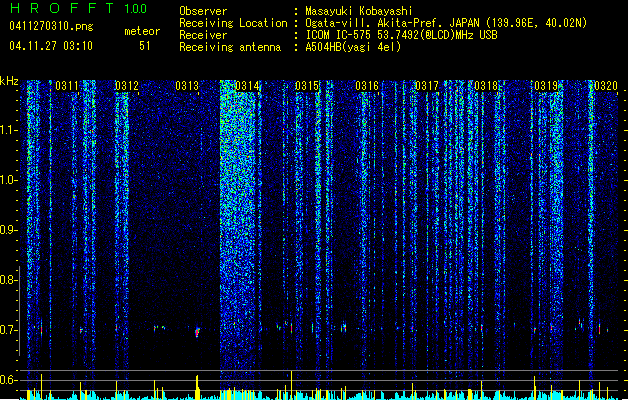Click the 0.8 kHz axis label
Screen dimensions: 629x400
pos(9,280)
